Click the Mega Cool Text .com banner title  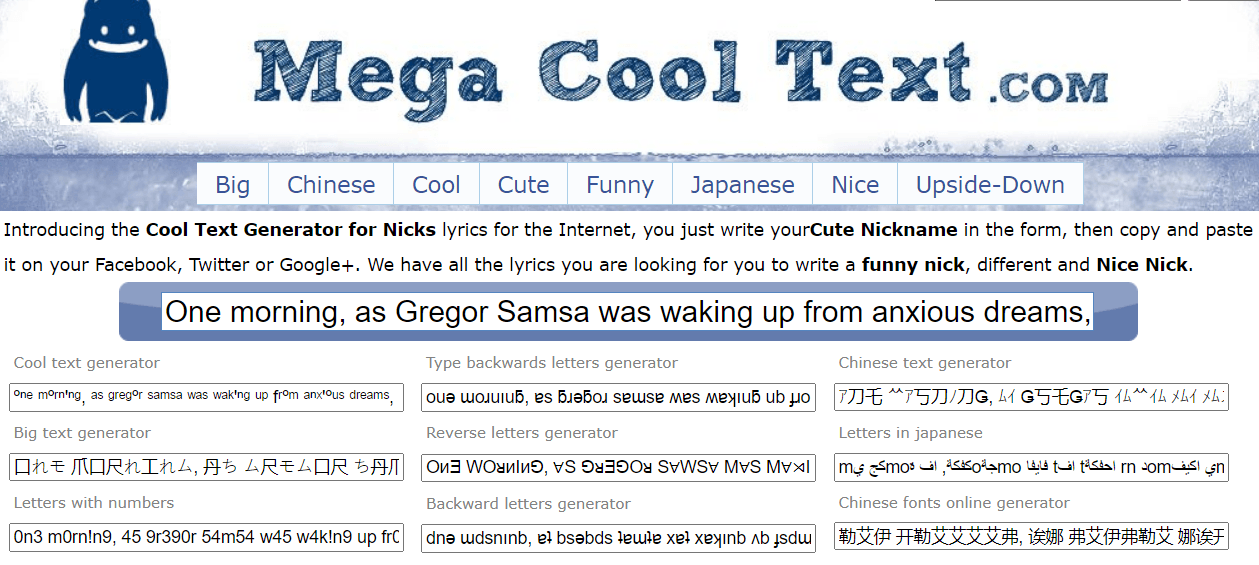click(680, 75)
